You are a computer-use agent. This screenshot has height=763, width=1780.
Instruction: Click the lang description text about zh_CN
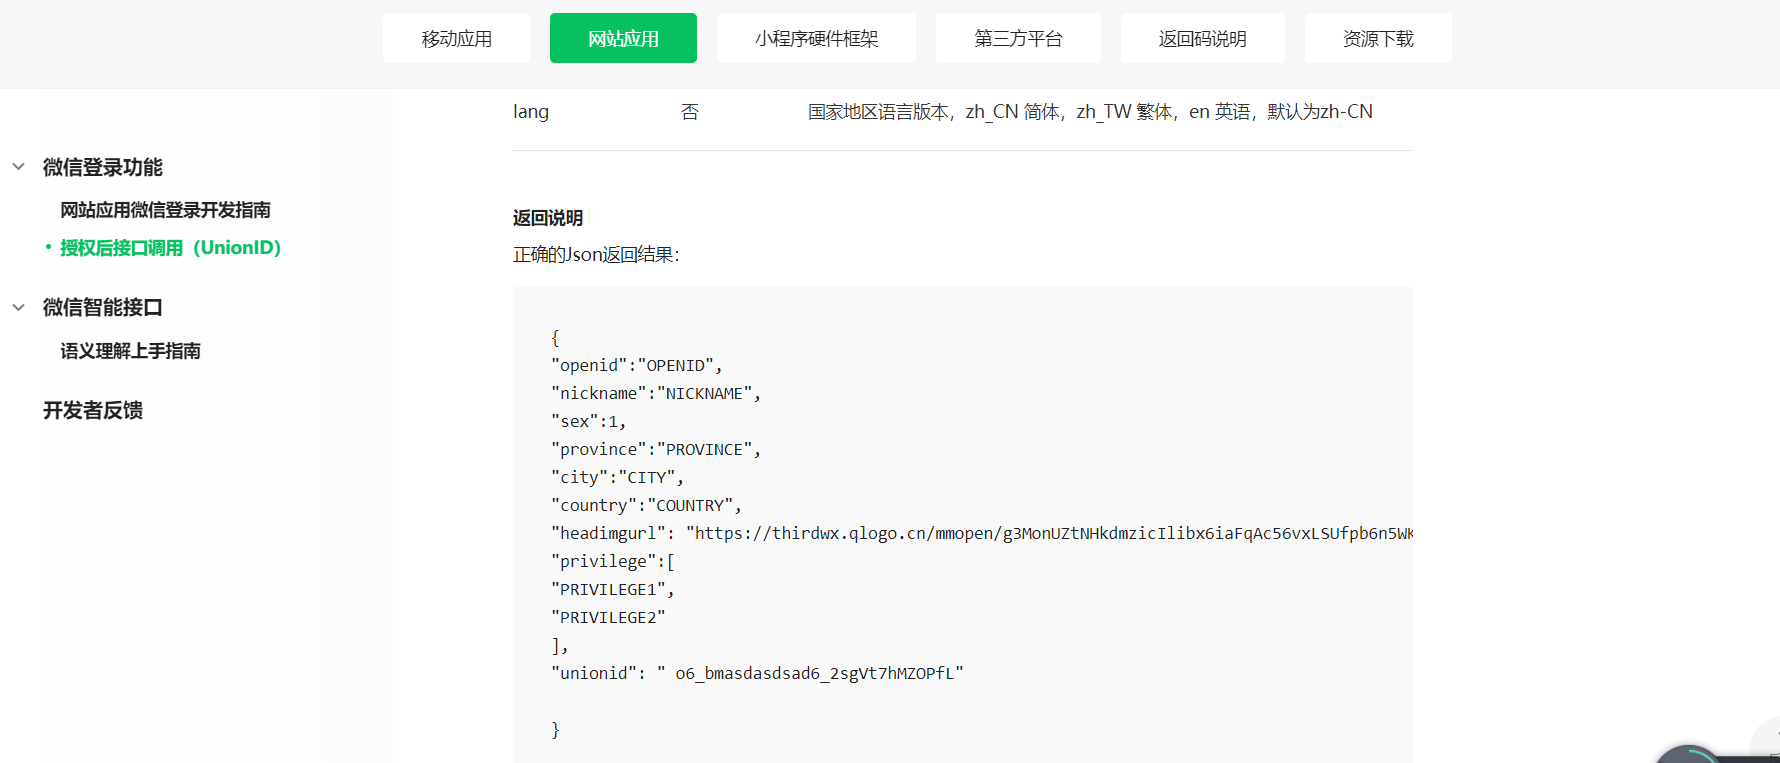[x=1090, y=112]
